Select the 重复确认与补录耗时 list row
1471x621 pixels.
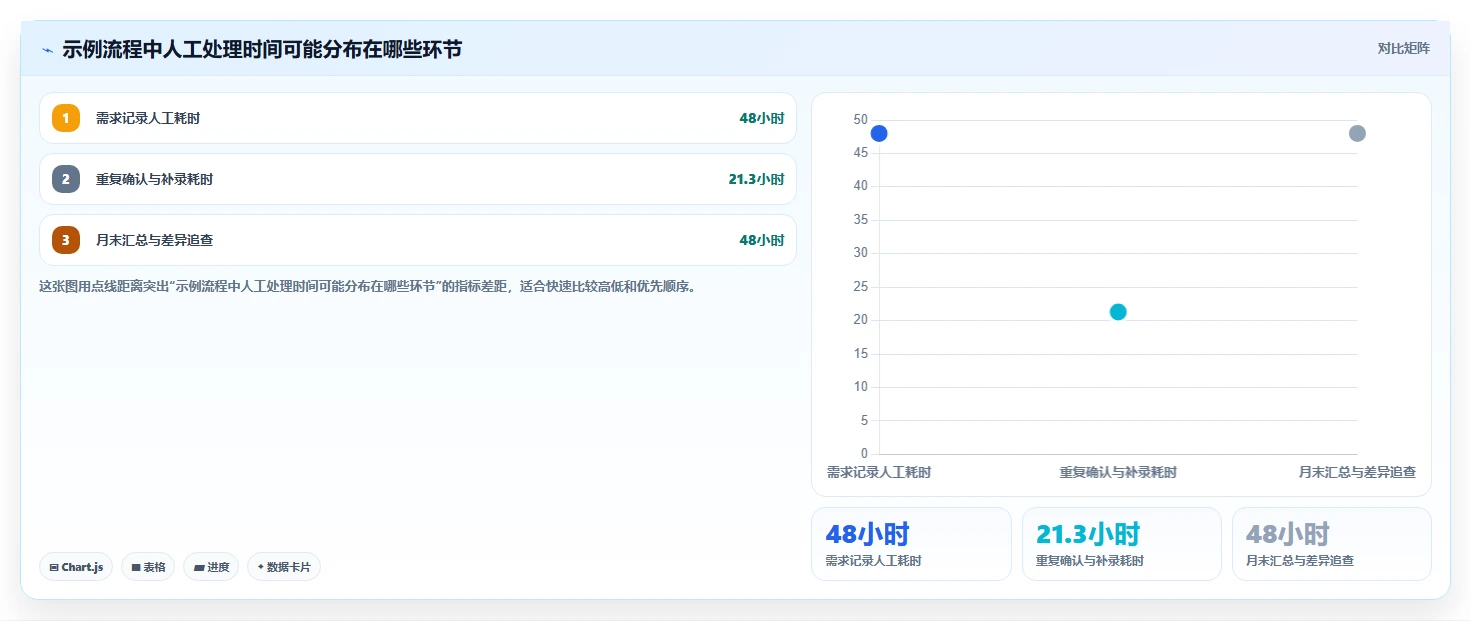(x=418, y=179)
